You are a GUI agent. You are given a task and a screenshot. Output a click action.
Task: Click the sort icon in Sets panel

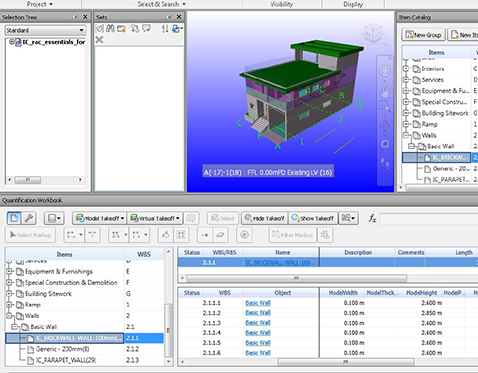point(165,29)
